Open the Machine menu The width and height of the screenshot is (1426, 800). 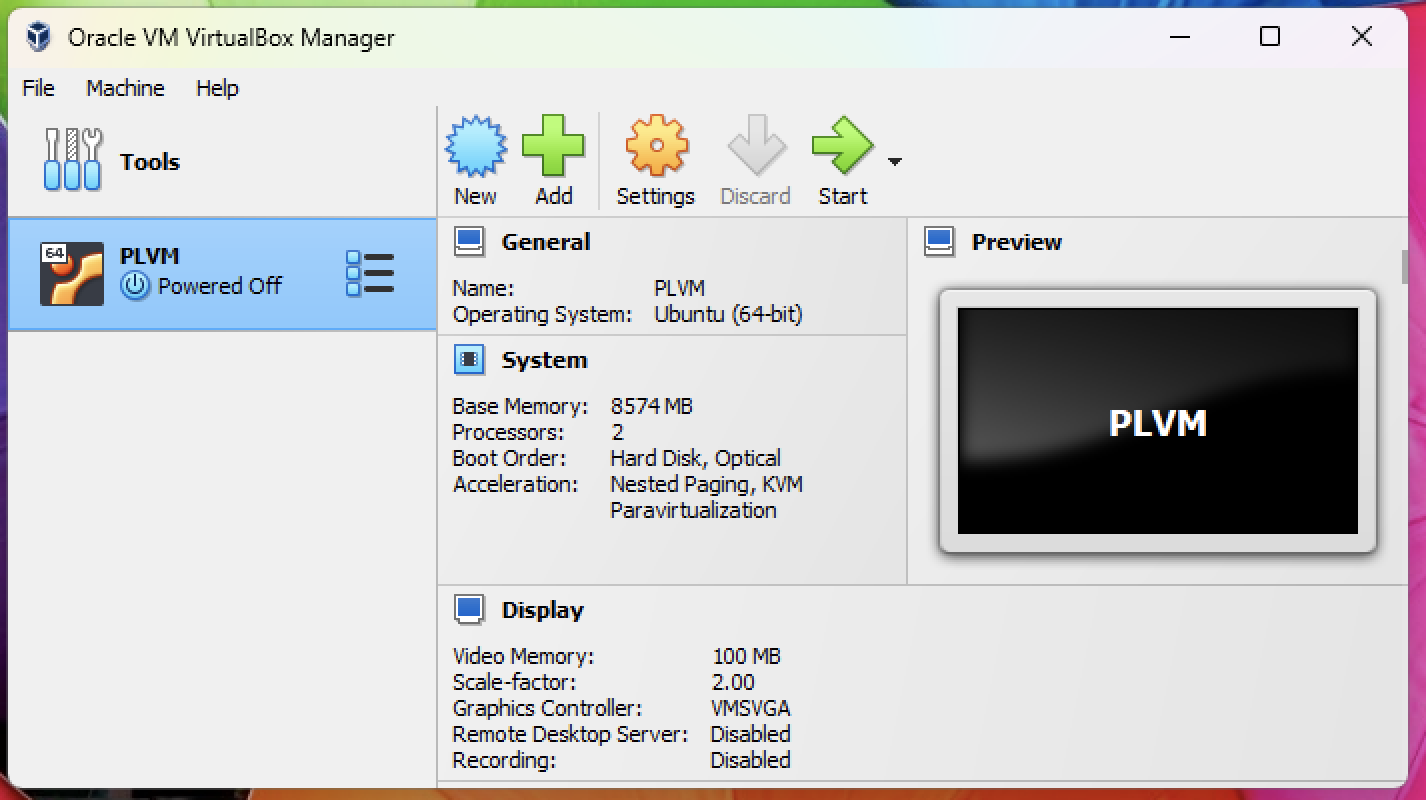tap(124, 88)
